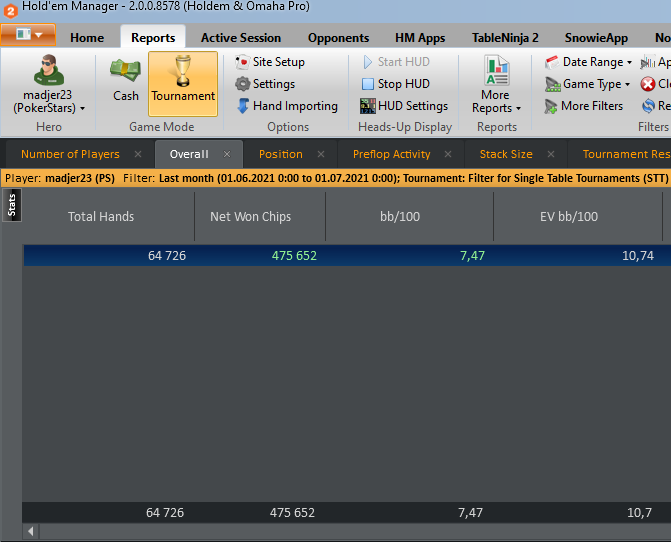Sort by bb/100 column header
Screen dimensions: 671x542
400,216
